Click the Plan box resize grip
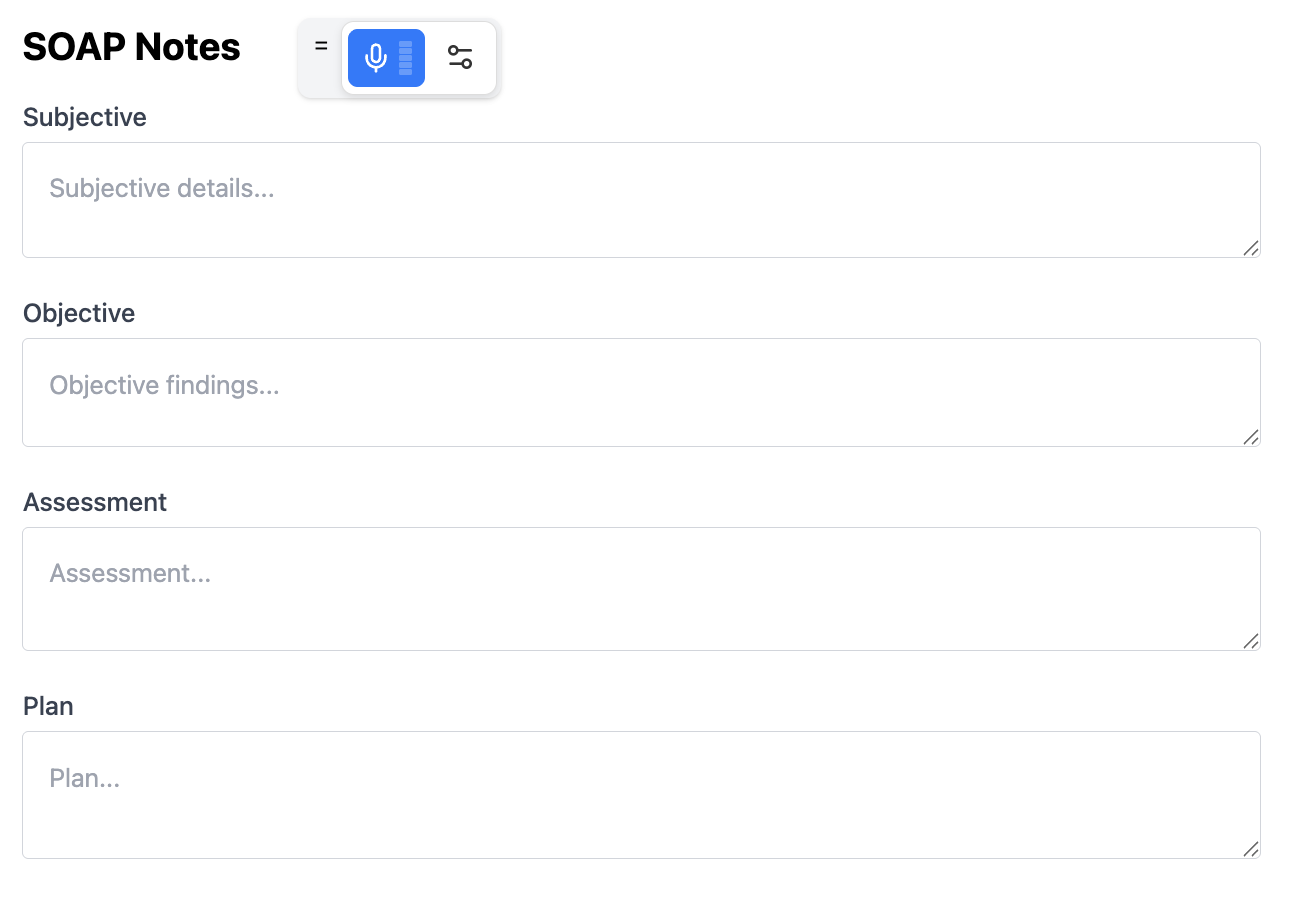Image resolution: width=1290 pixels, height=902 pixels. click(x=1250, y=848)
